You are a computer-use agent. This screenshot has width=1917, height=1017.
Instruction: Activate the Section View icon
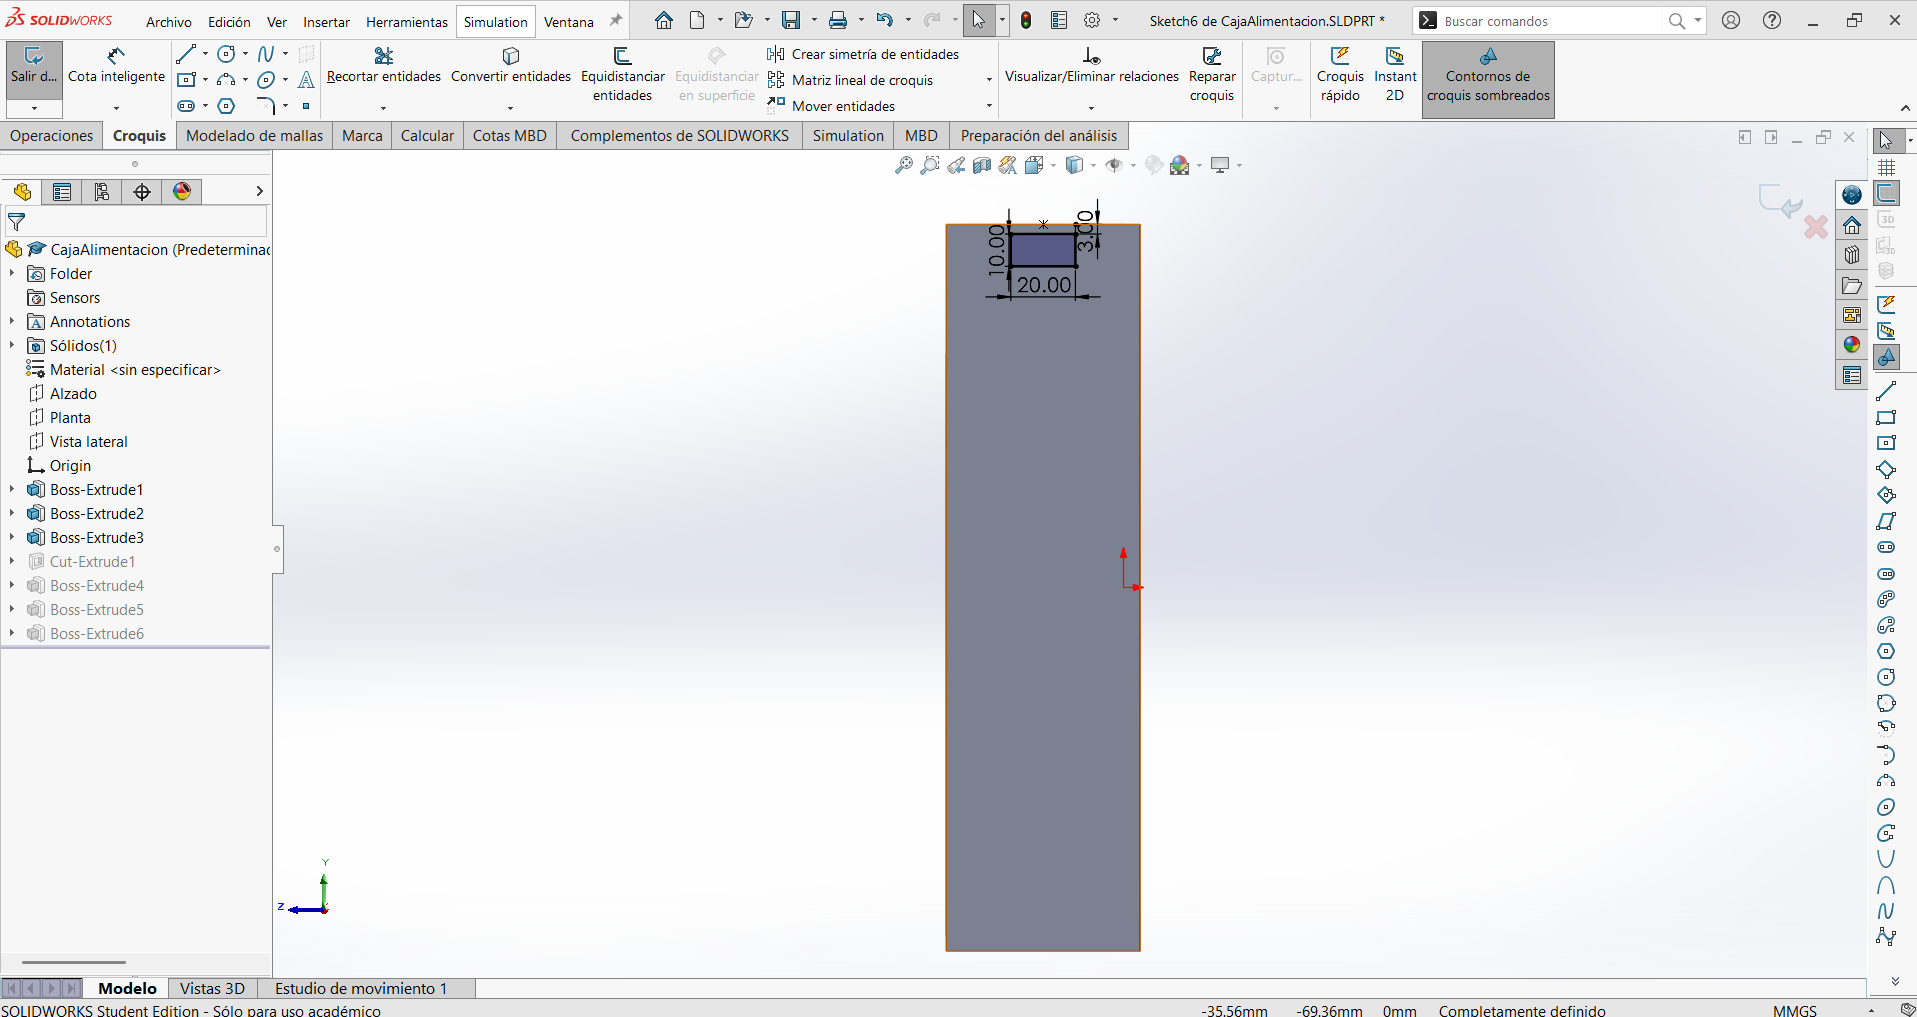(982, 165)
